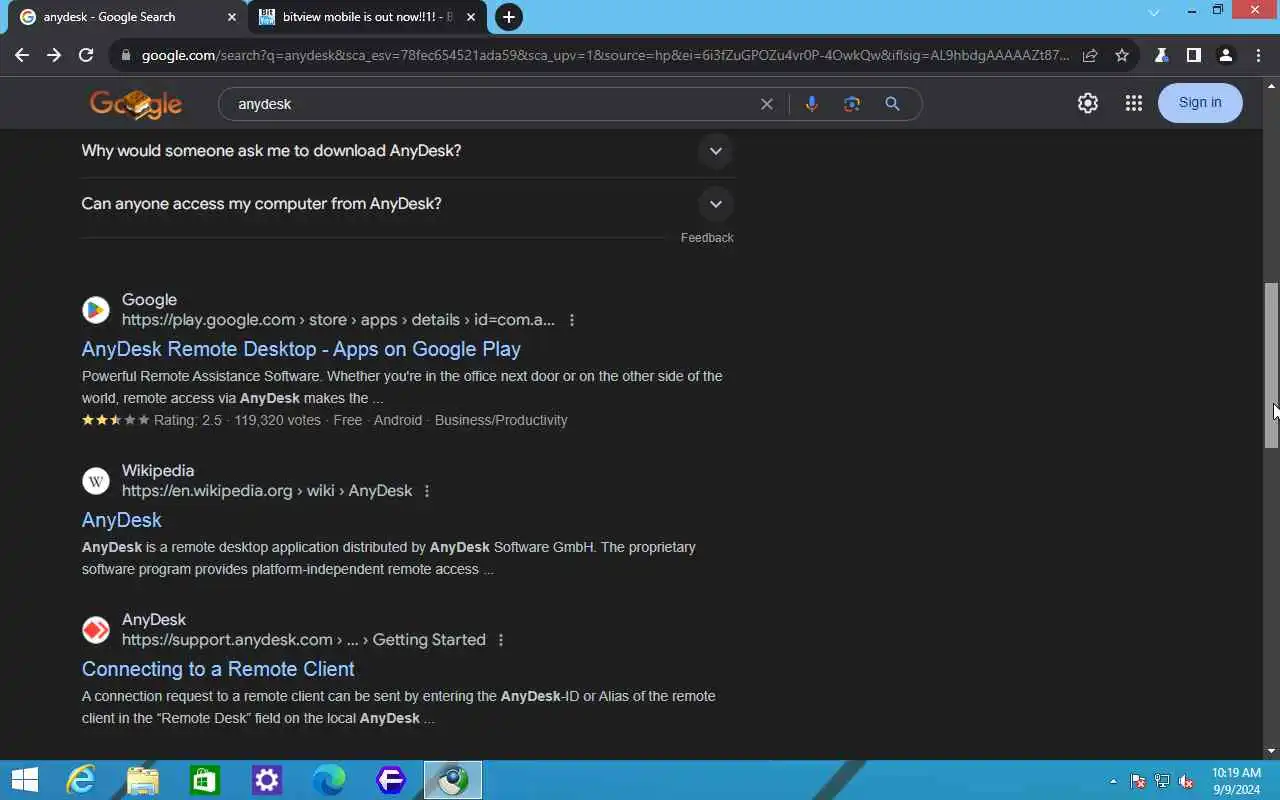Open Google quick settings gear

click(1088, 103)
